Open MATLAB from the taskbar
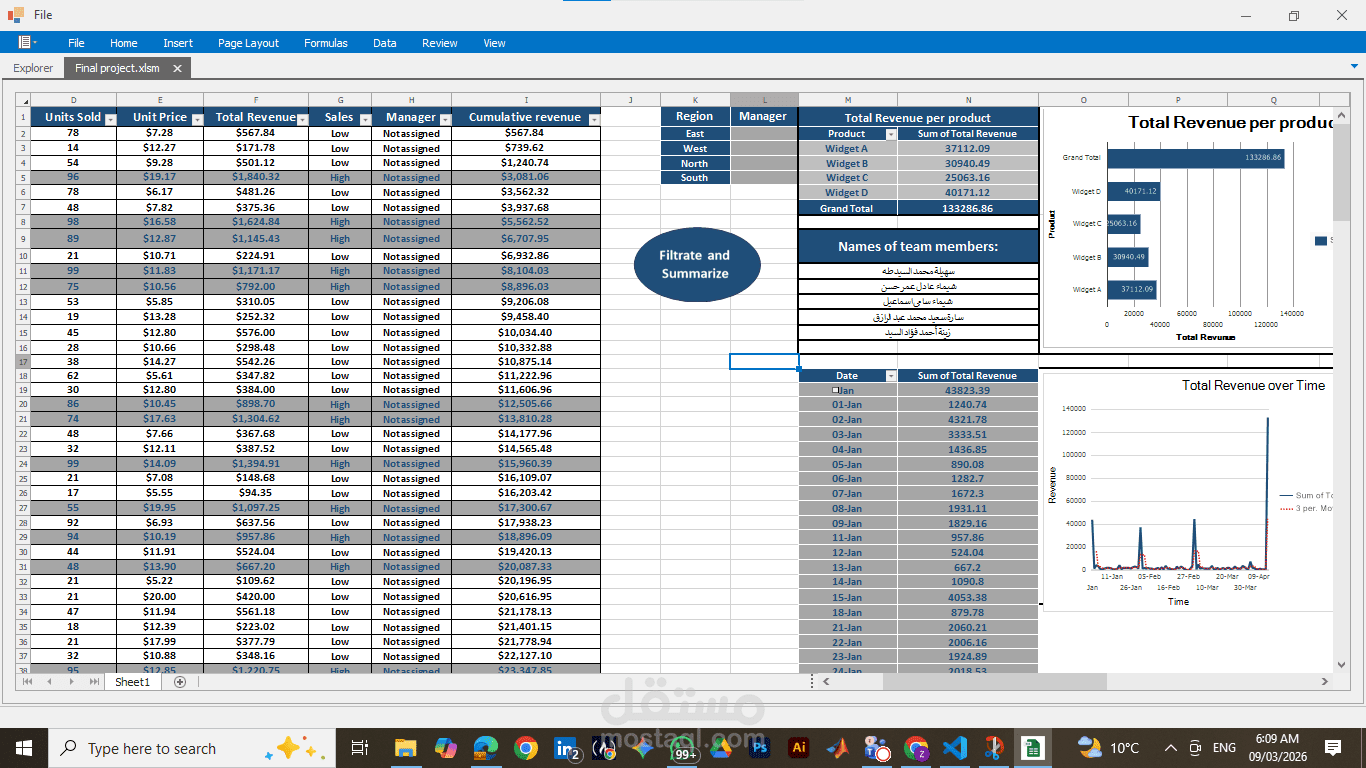The width and height of the screenshot is (1366, 768). click(838, 747)
